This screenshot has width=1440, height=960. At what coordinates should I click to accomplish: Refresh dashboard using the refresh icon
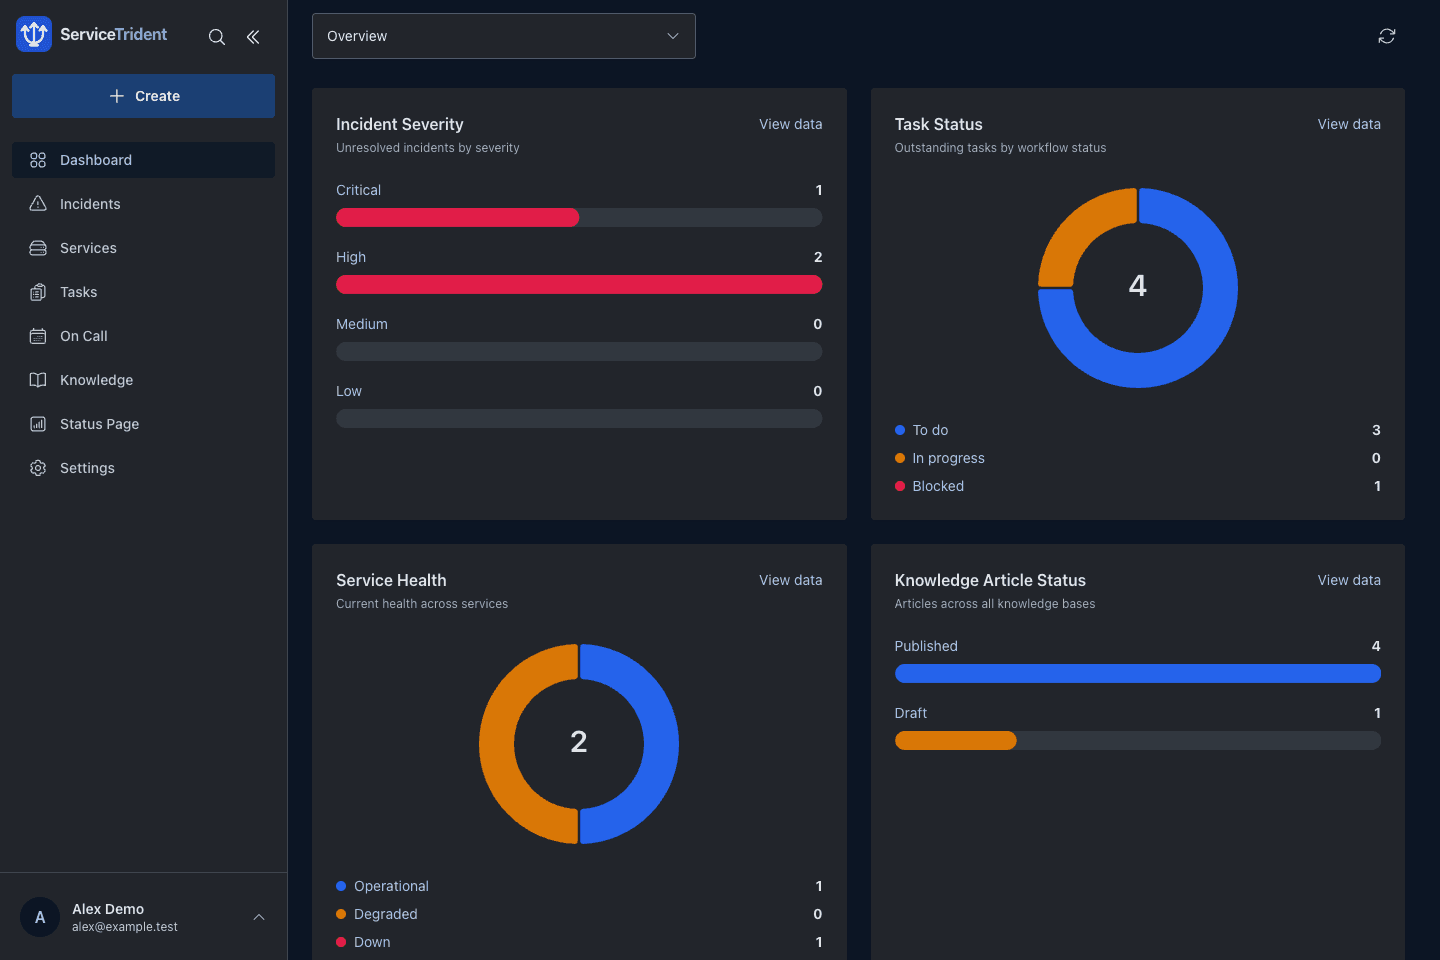click(x=1387, y=36)
